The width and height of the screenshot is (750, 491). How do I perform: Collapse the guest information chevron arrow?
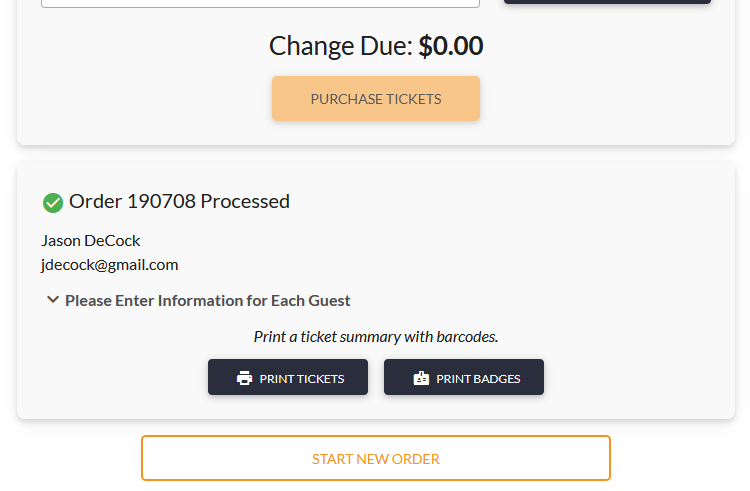(x=53, y=300)
